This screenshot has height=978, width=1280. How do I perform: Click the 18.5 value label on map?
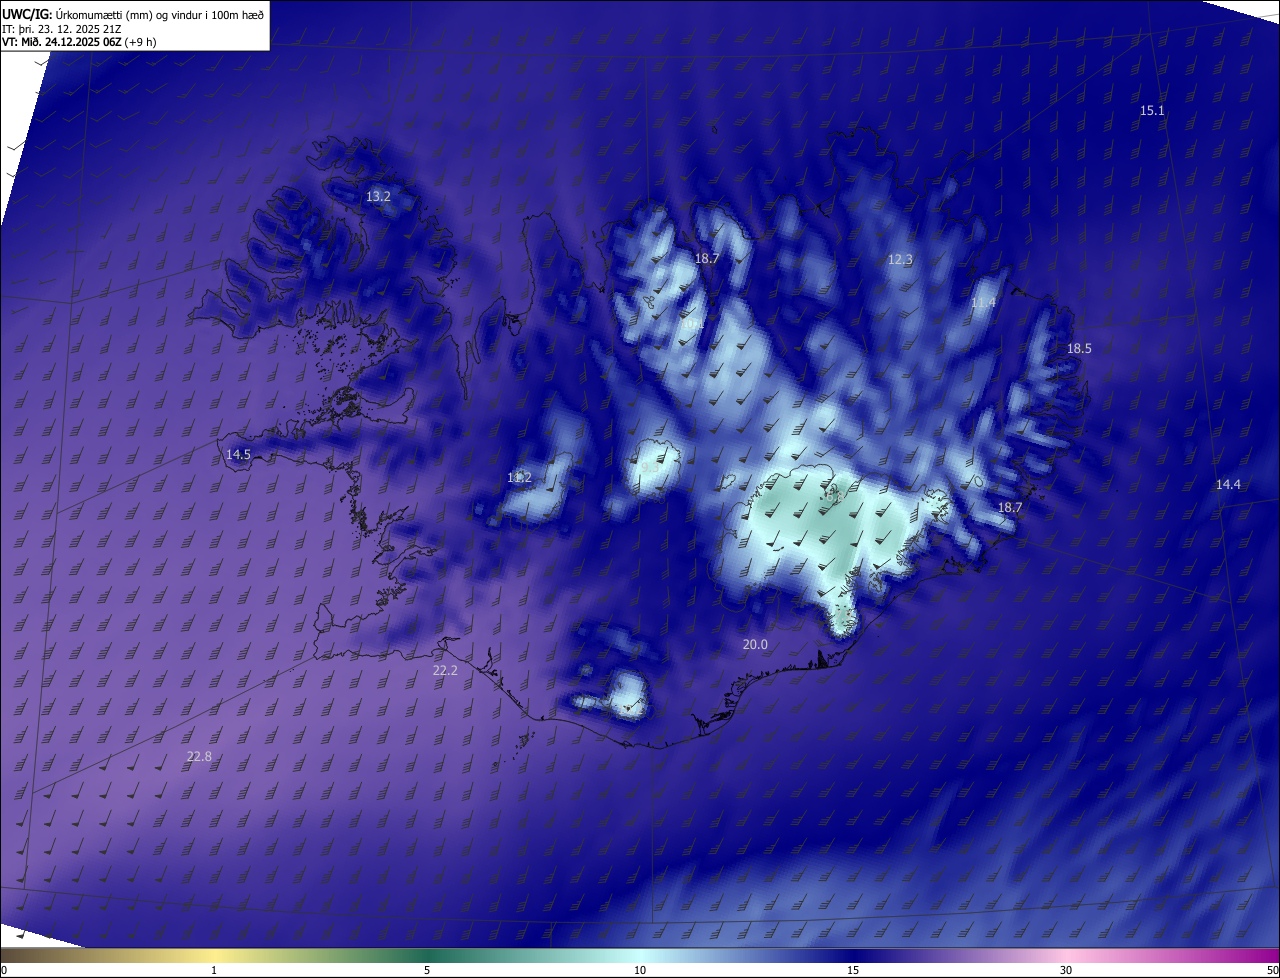pos(1079,349)
